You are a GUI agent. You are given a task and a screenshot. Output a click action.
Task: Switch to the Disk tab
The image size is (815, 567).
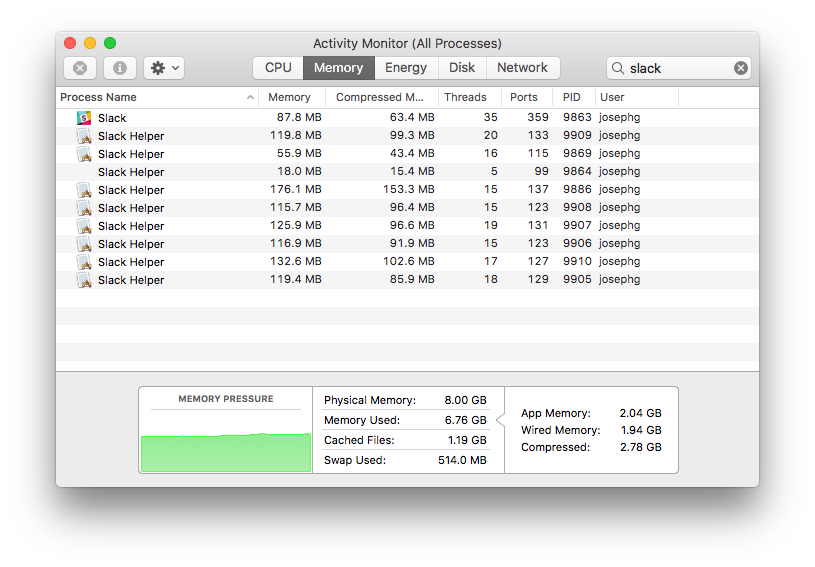462,68
